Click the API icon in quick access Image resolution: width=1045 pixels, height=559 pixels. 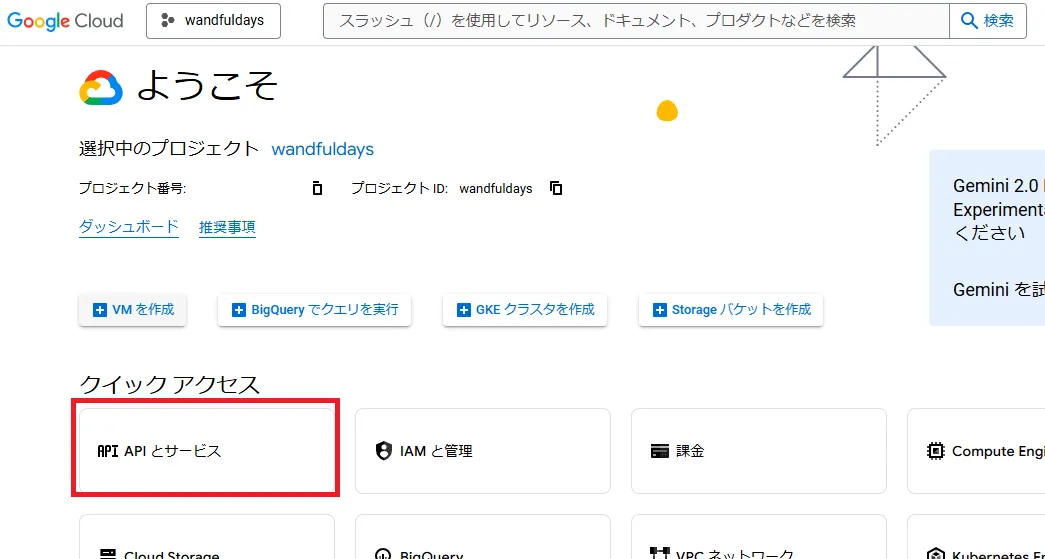tap(107, 451)
